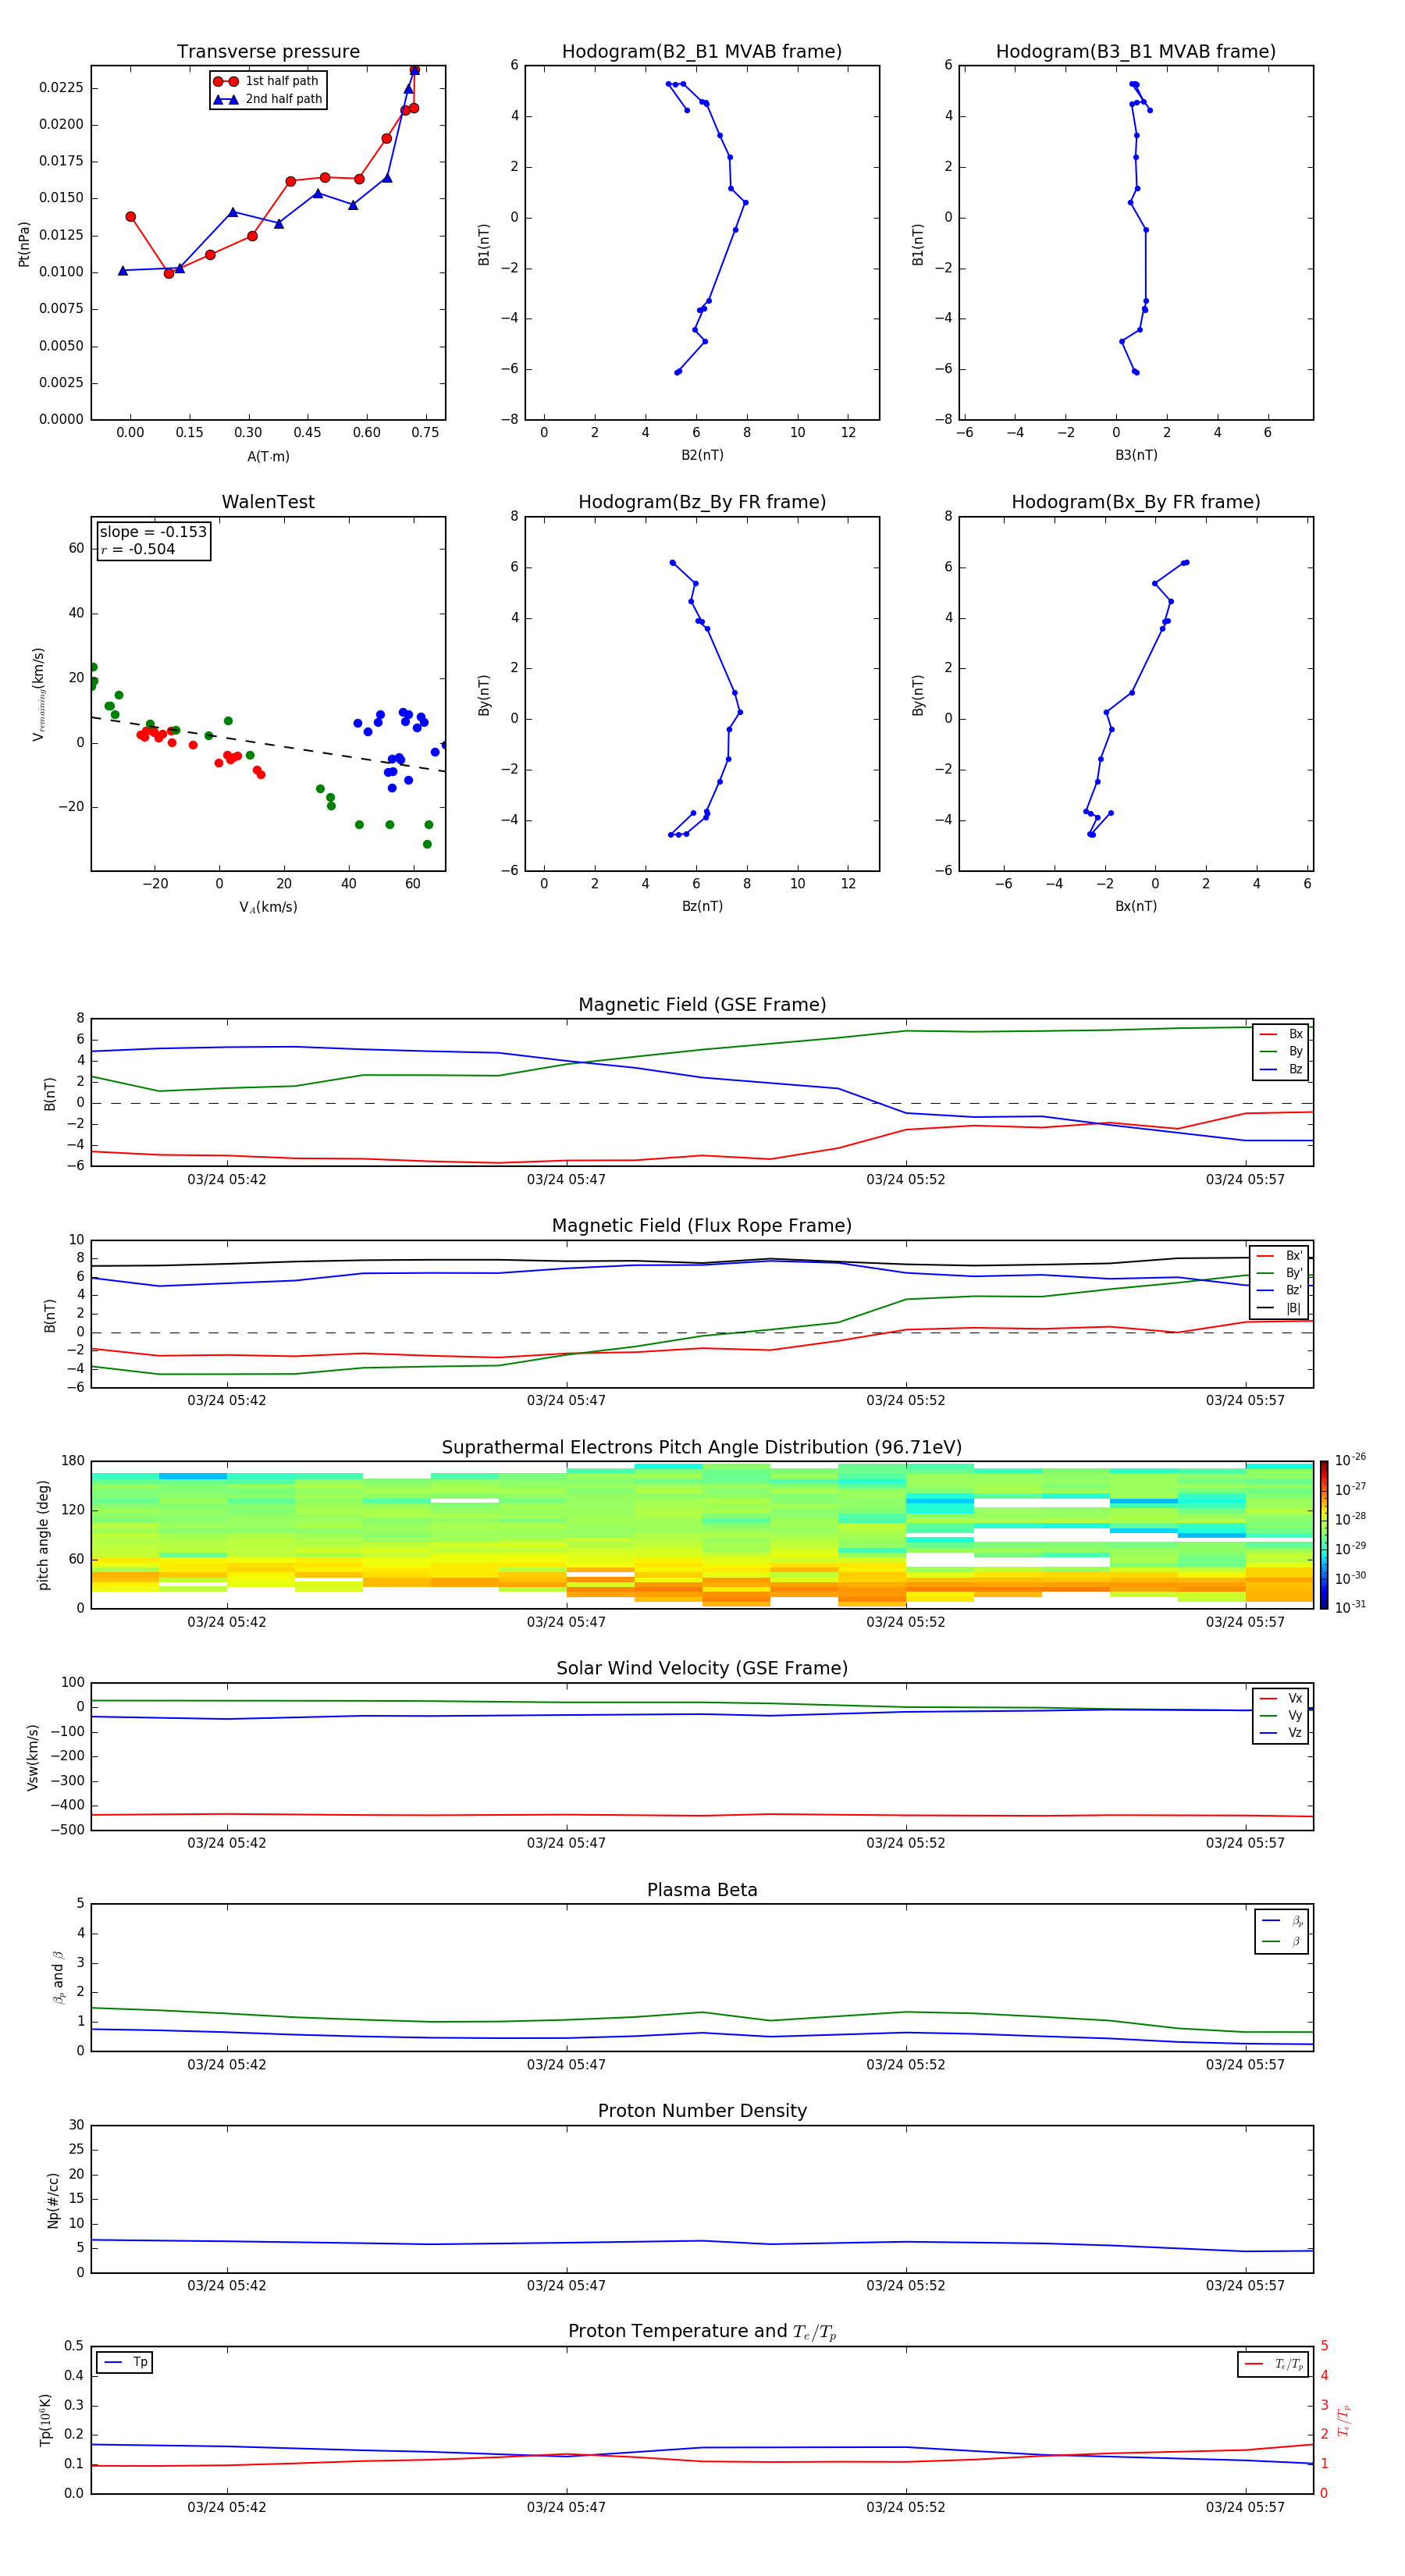Select the 'Hodogram(B3_B1 MVAB frame)' title

1136,52
